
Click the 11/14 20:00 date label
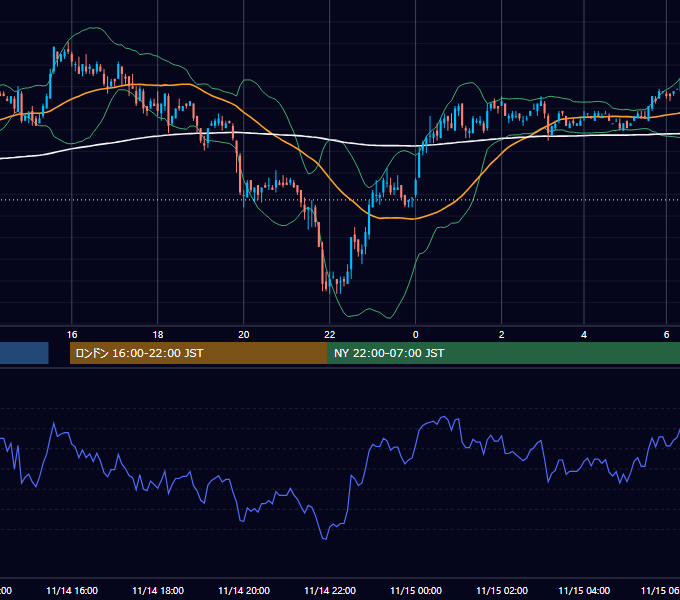click(x=244, y=590)
